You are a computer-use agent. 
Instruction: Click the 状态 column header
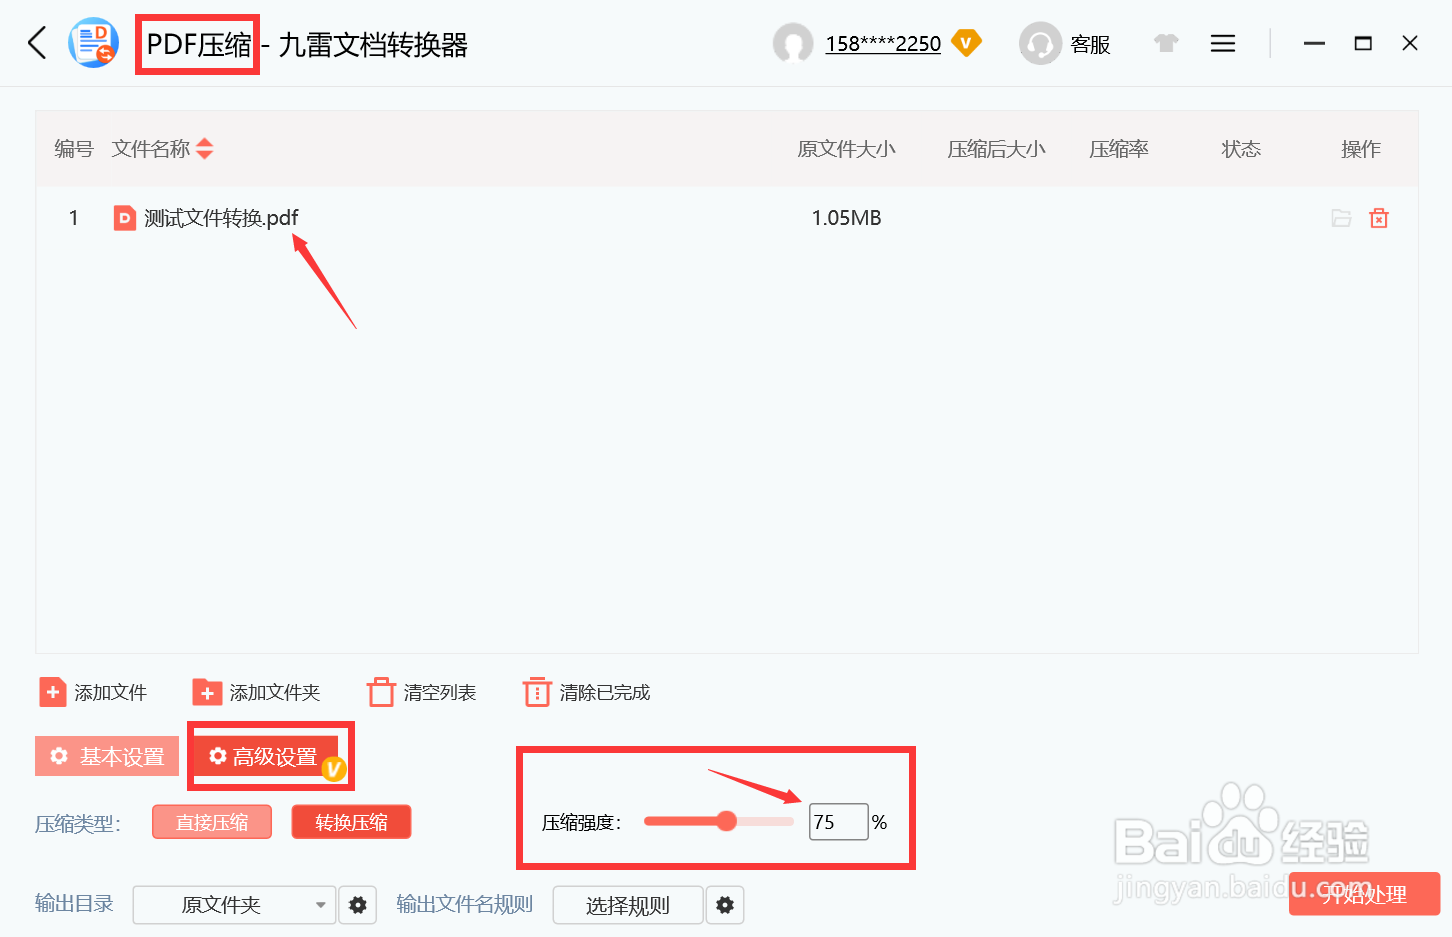(x=1241, y=149)
